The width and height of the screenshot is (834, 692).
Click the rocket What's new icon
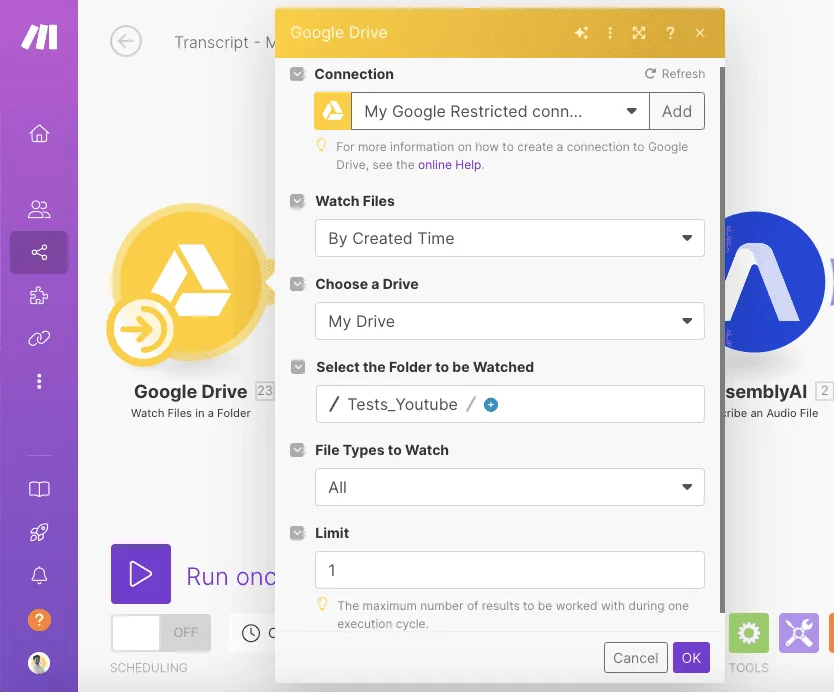[39, 532]
